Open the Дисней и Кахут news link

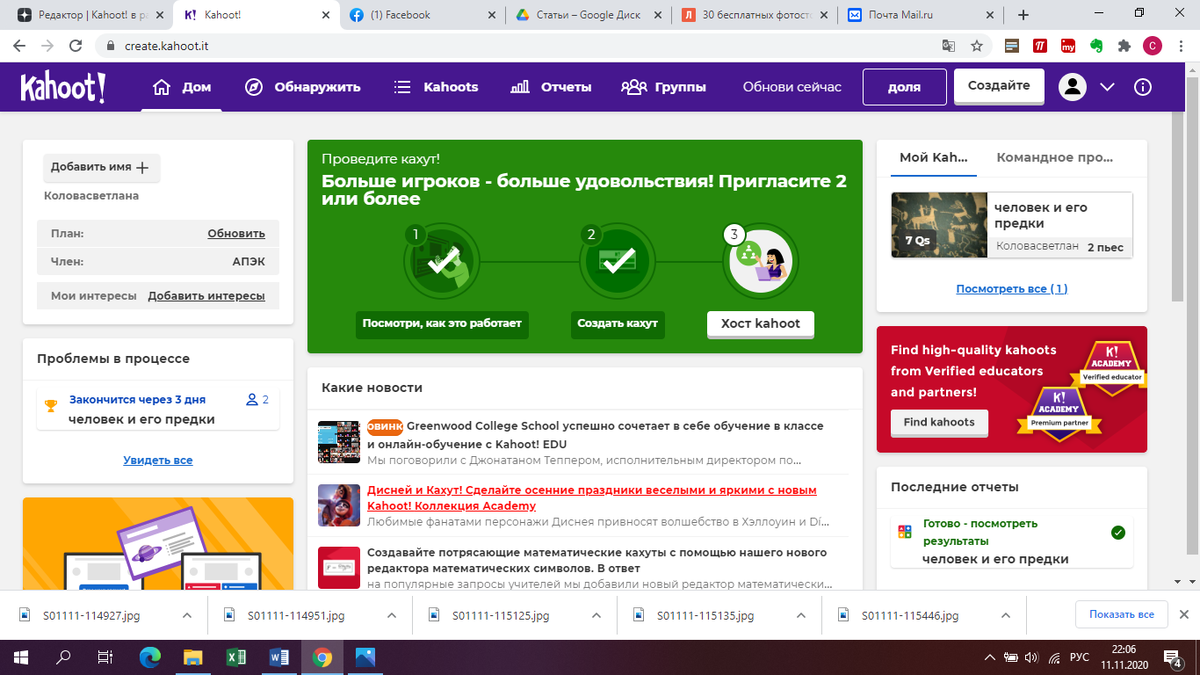pos(591,498)
